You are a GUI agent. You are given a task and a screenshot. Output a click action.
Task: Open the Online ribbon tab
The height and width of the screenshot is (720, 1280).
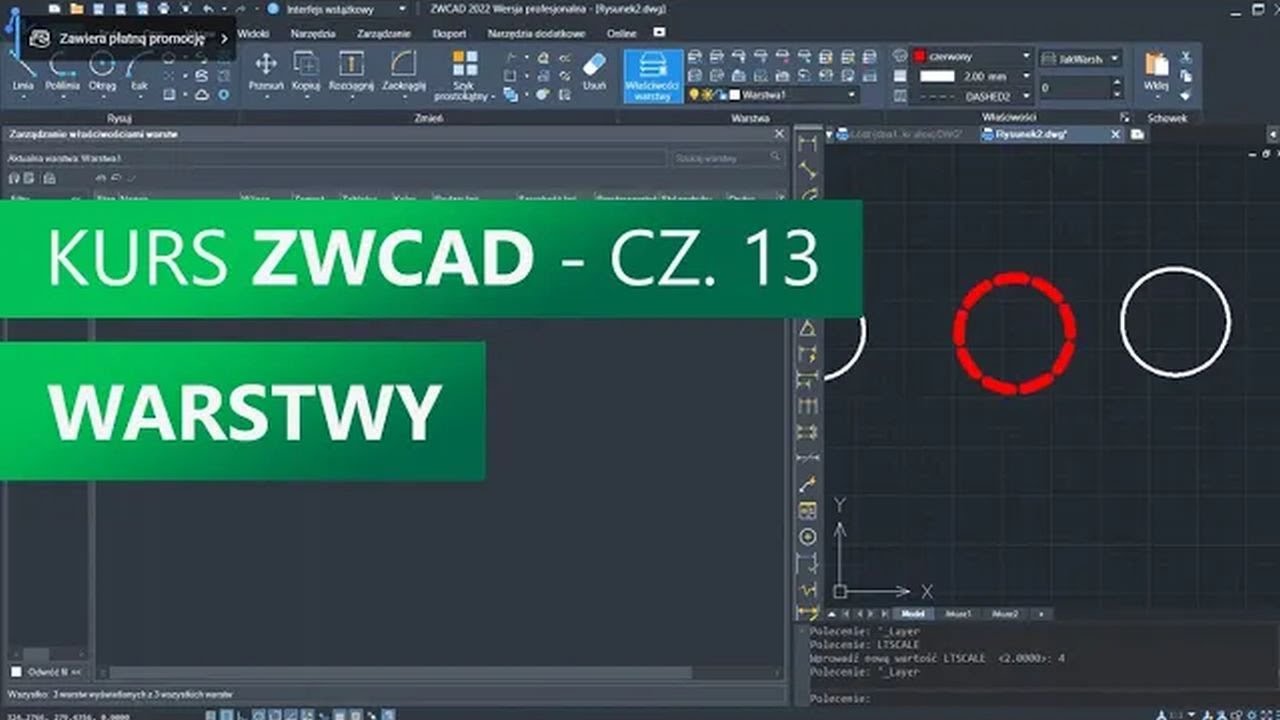pyautogui.click(x=621, y=33)
